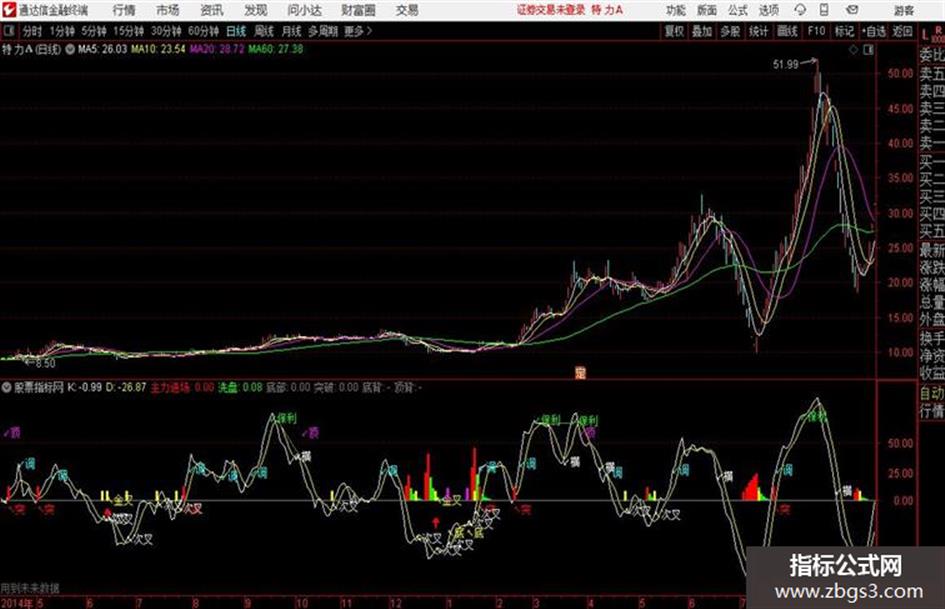Click the 证券交易未登录 login link

[x=551, y=10]
